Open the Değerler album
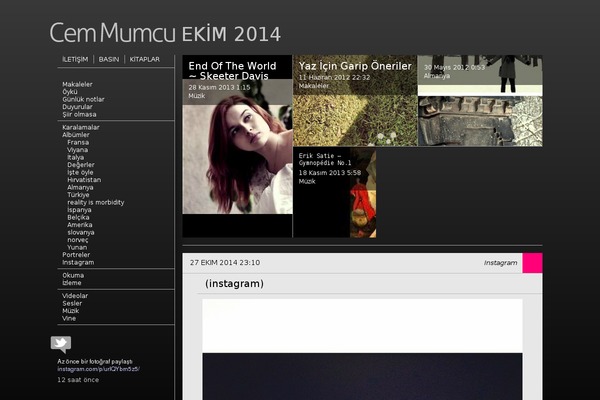 (x=81, y=165)
